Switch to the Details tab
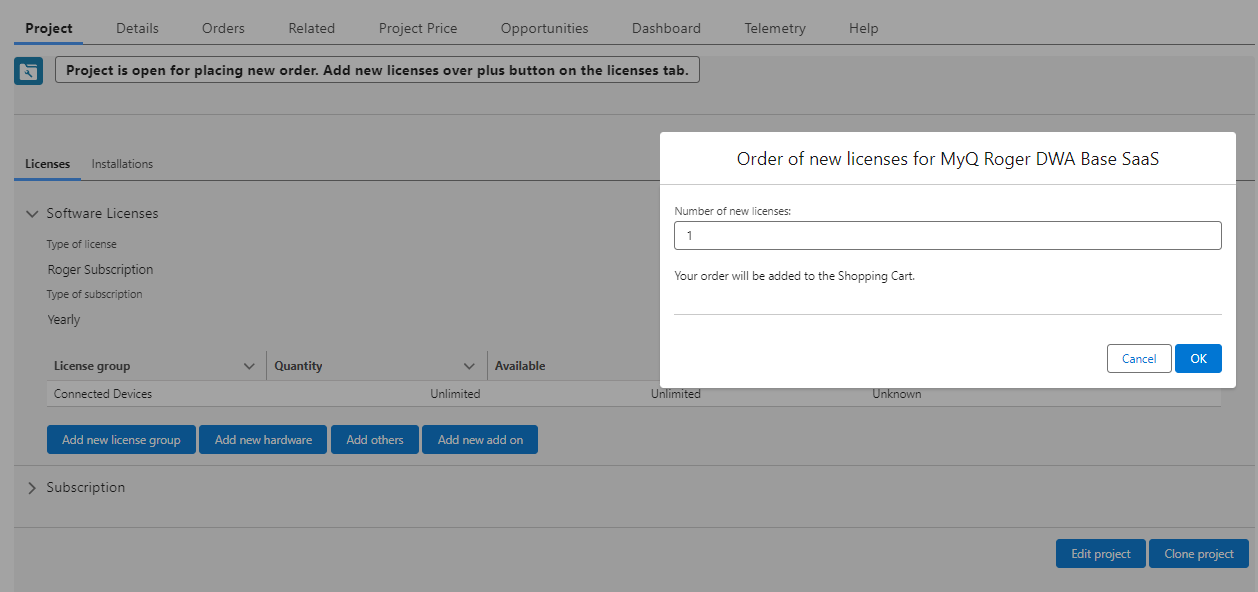Viewport: 1258px width, 592px height. tap(137, 28)
